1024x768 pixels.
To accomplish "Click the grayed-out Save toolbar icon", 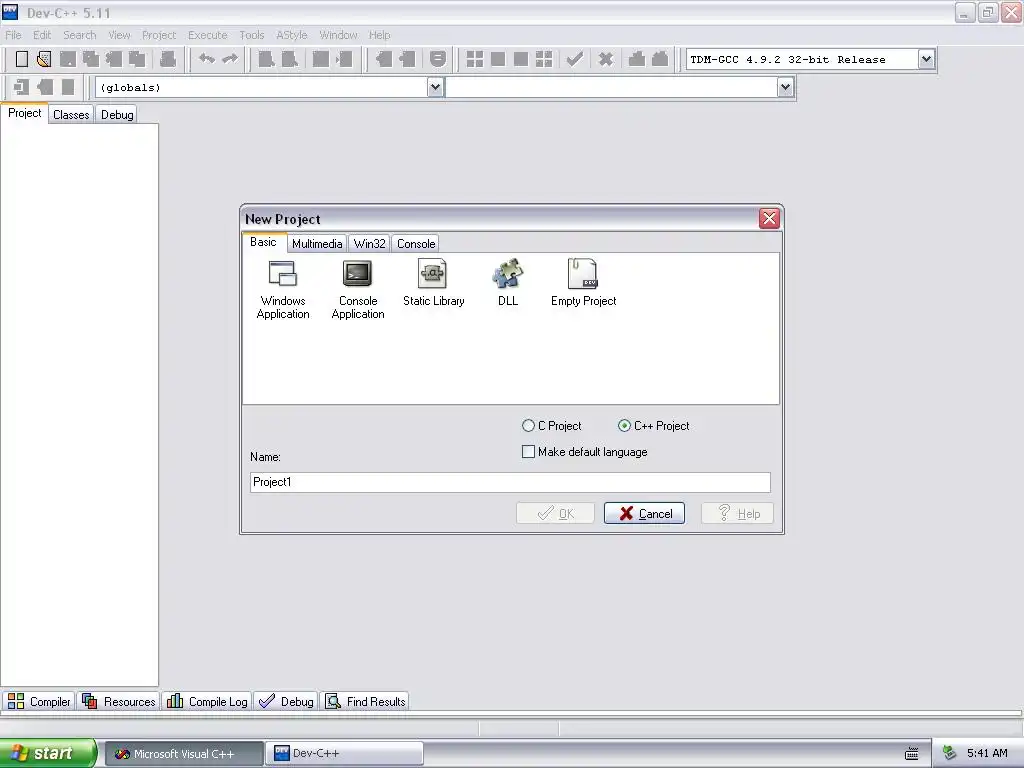I will coord(68,59).
